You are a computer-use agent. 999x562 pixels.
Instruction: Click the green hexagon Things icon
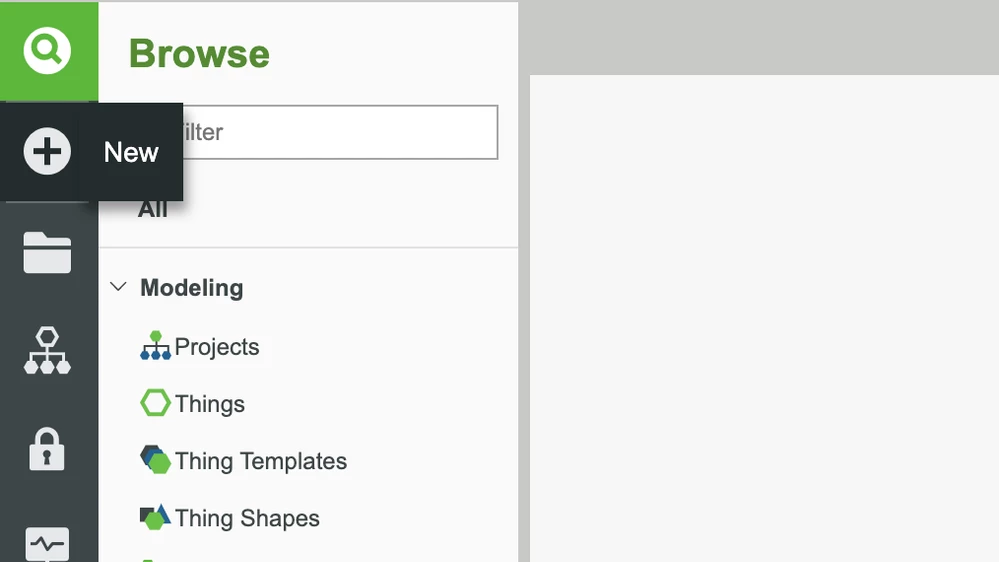click(x=155, y=404)
